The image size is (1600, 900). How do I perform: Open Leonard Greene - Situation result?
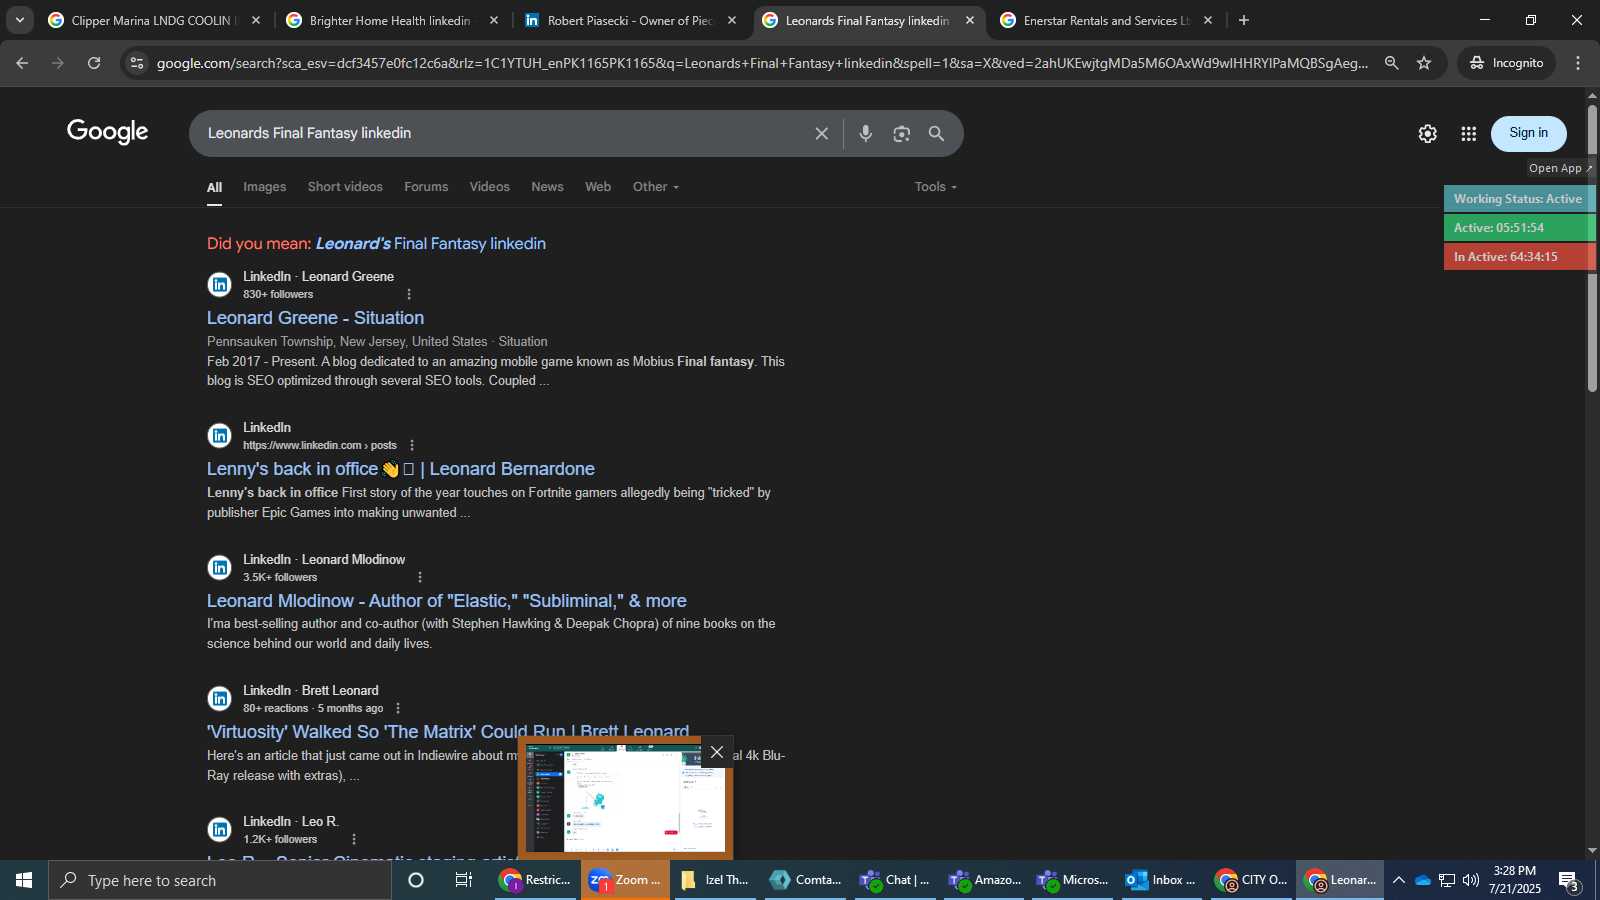coord(315,318)
